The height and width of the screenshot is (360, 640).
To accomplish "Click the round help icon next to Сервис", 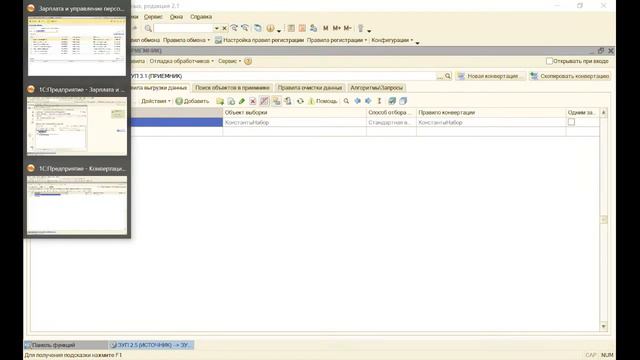I will pyautogui.click(x=248, y=61).
